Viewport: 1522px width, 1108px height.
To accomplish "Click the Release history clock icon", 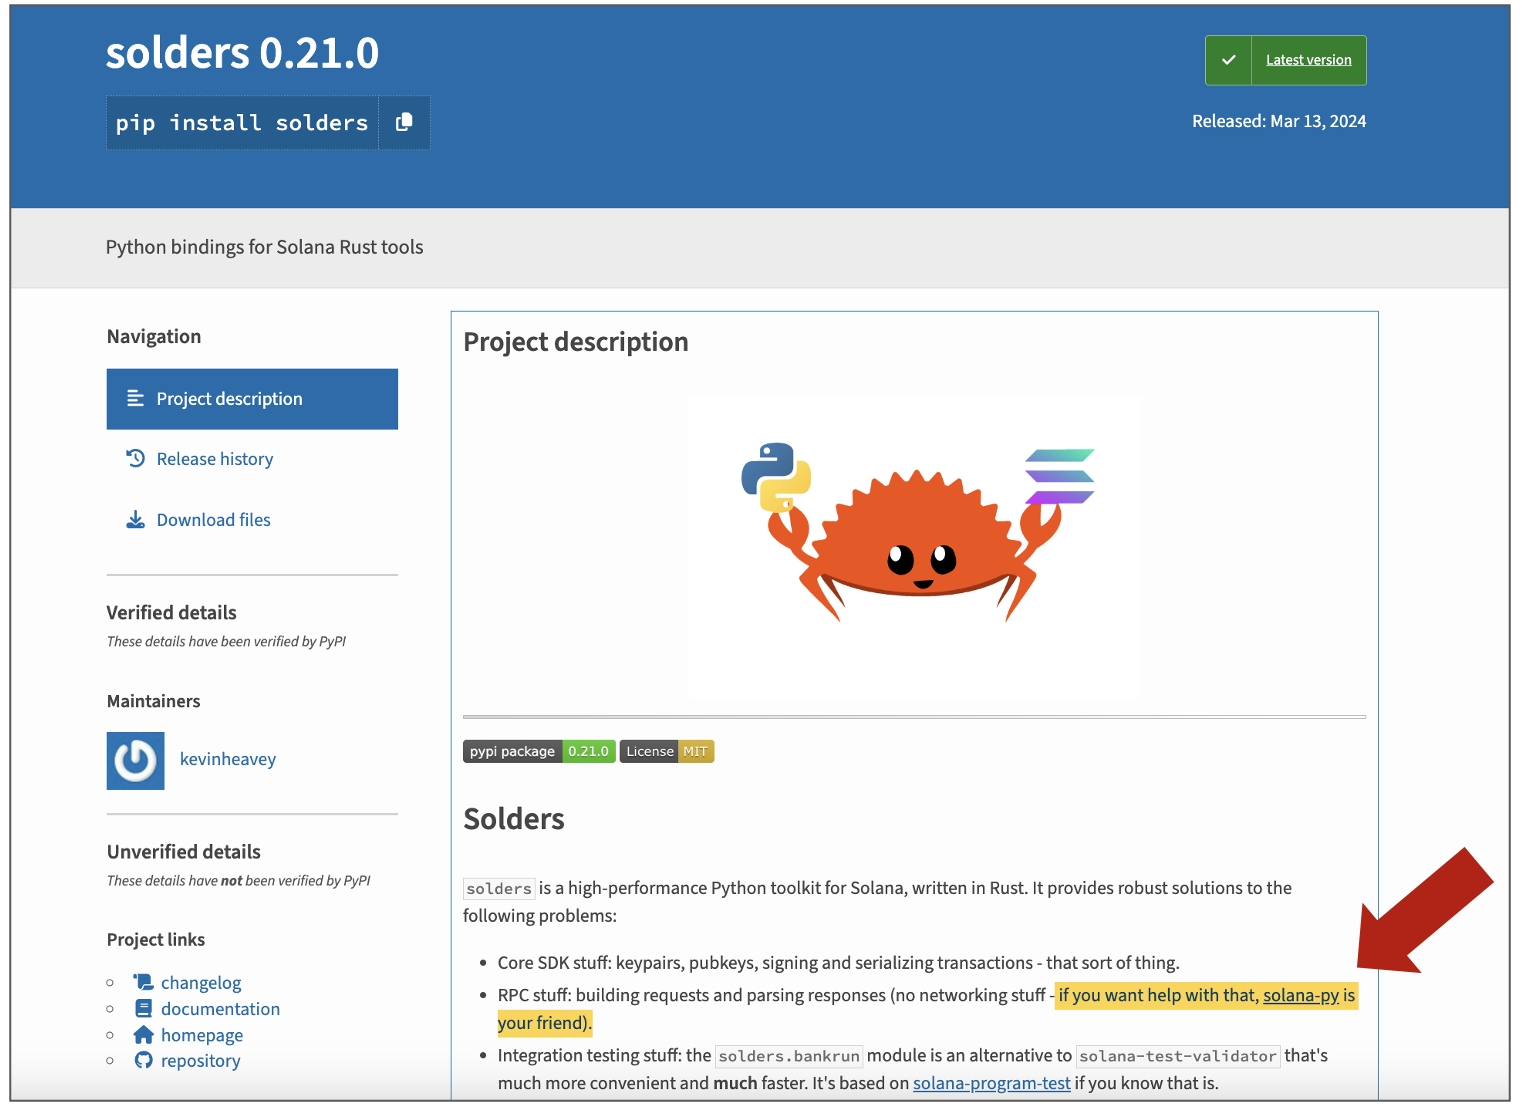I will click(136, 458).
